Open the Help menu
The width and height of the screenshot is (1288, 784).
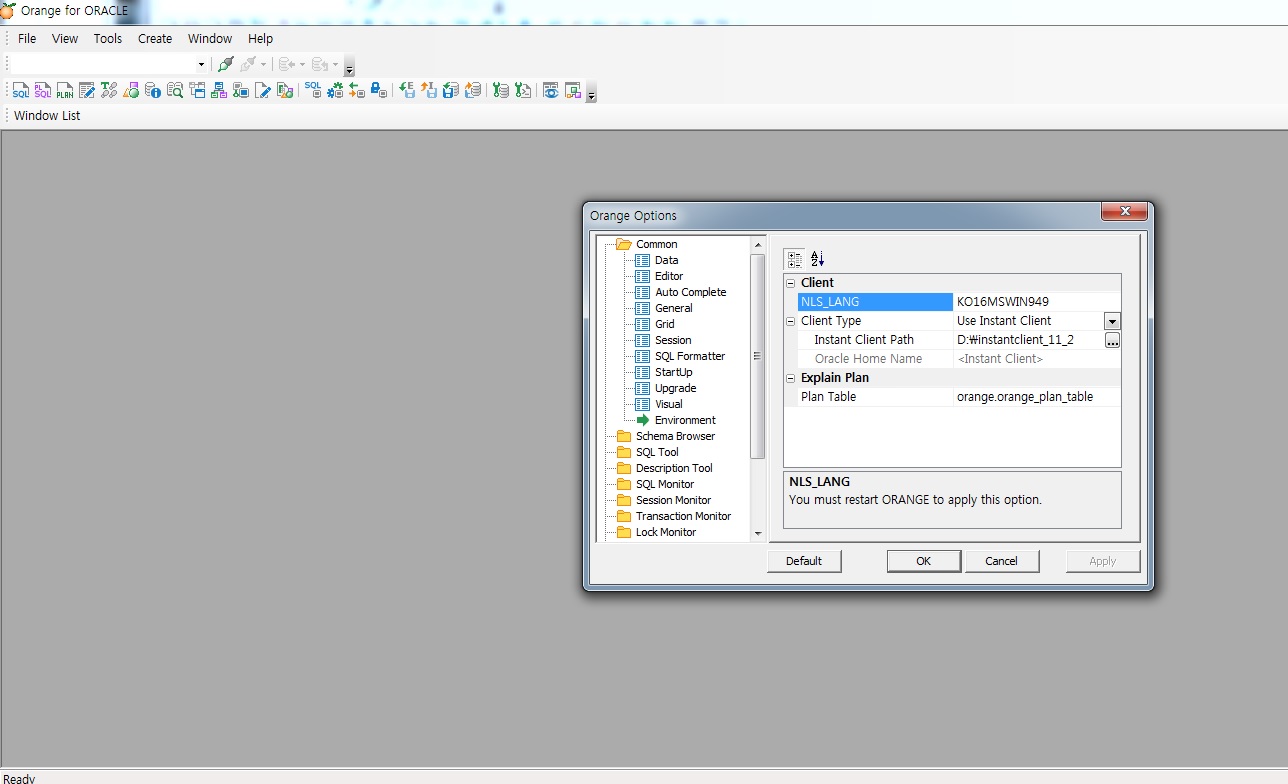coord(260,38)
